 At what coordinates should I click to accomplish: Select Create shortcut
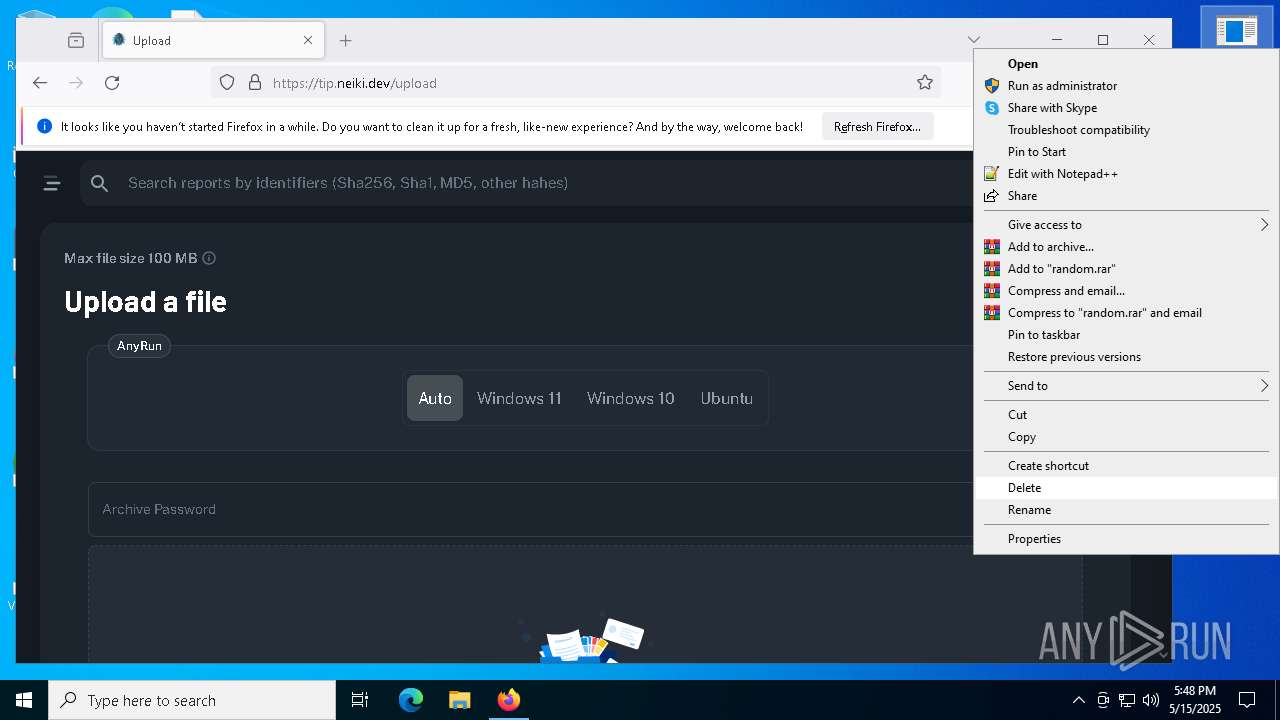pos(1126,466)
